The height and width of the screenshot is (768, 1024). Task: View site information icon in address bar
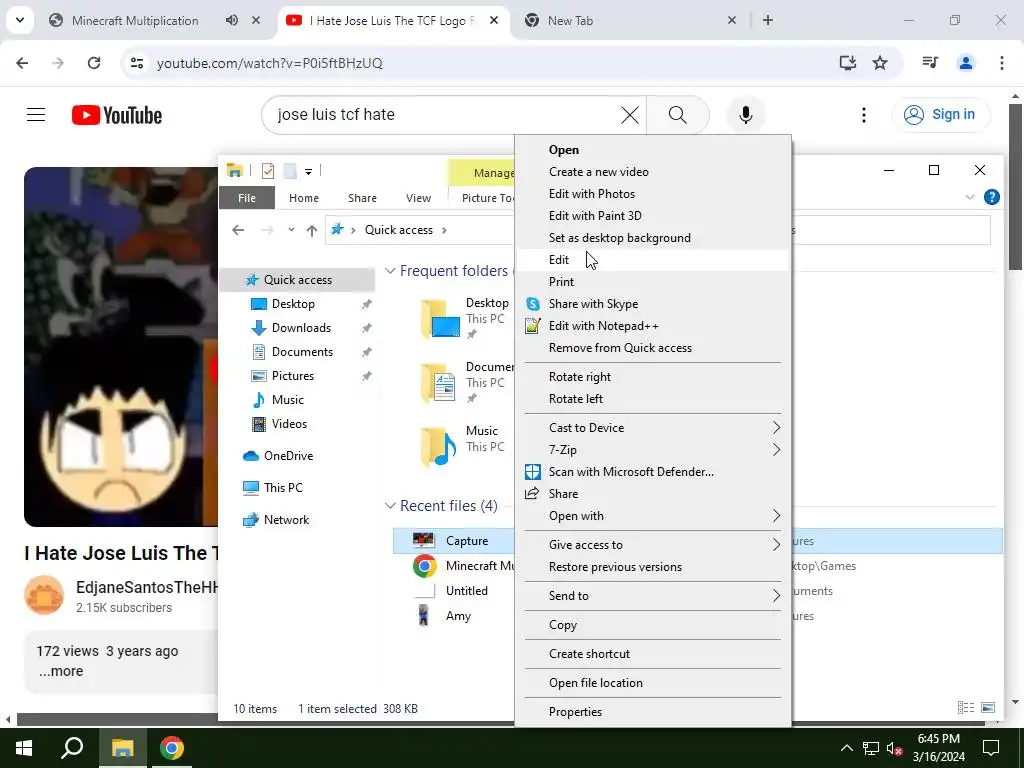[136, 63]
